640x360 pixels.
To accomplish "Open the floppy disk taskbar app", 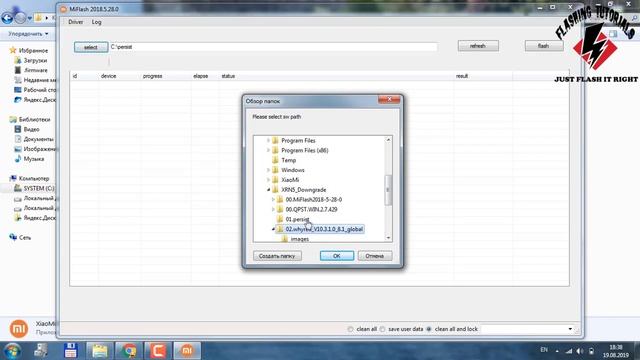I will [71, 351].
